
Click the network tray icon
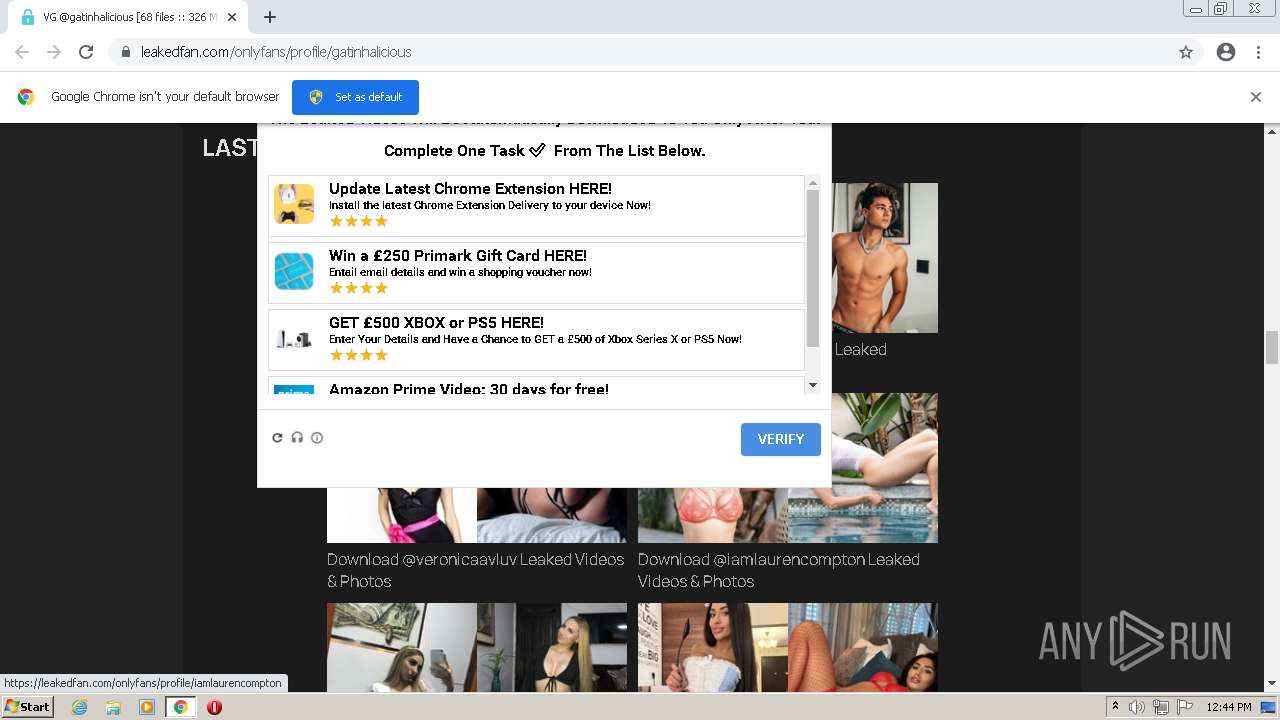pos(1160,707)
